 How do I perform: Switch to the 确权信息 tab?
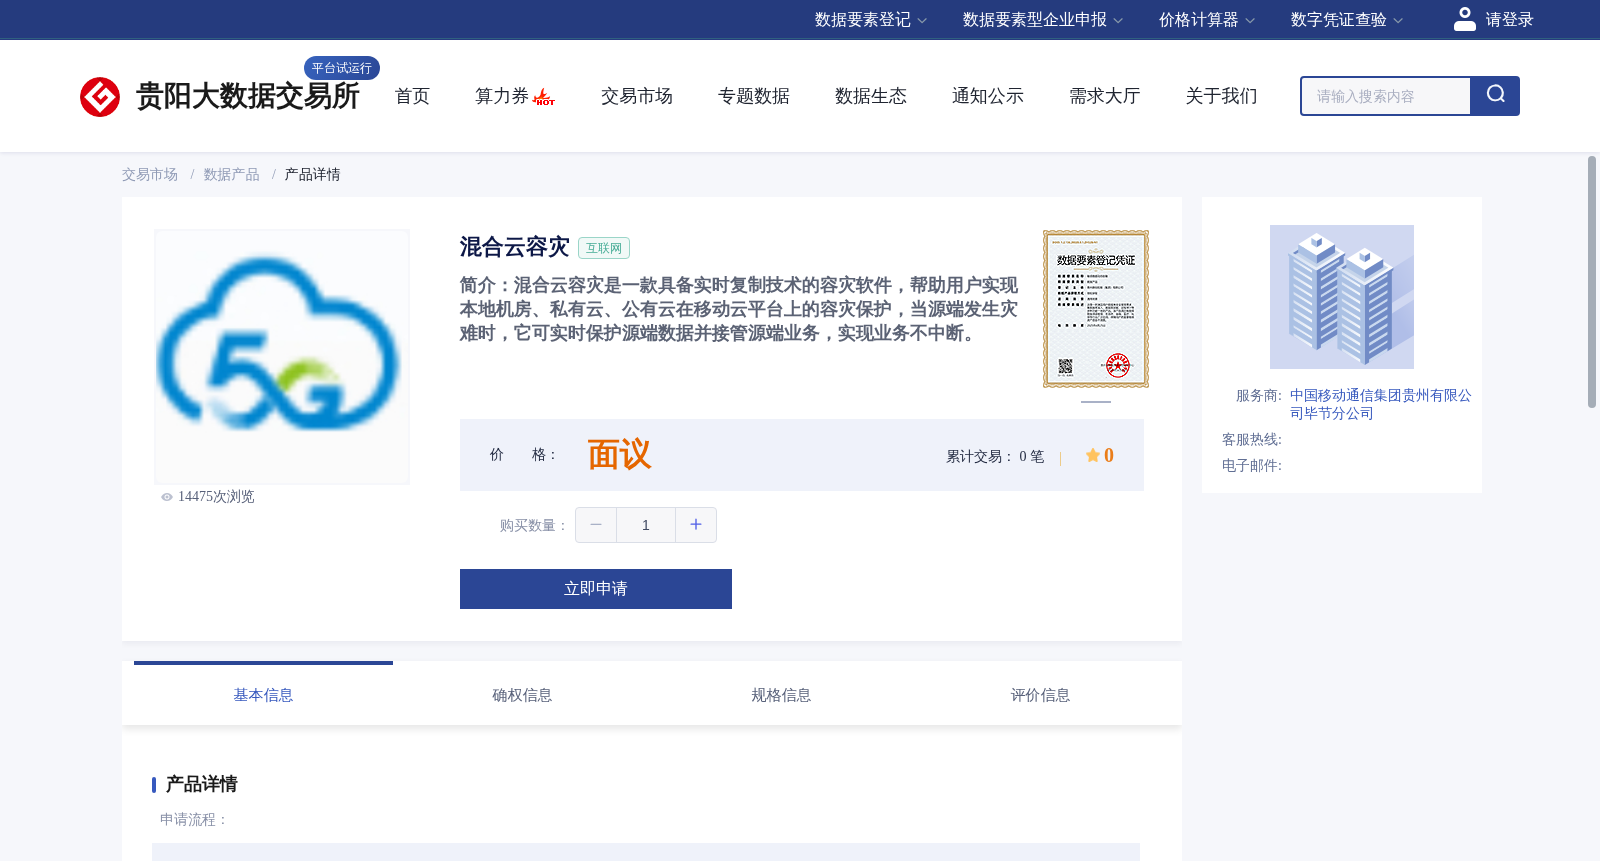[x=522, y=695]
